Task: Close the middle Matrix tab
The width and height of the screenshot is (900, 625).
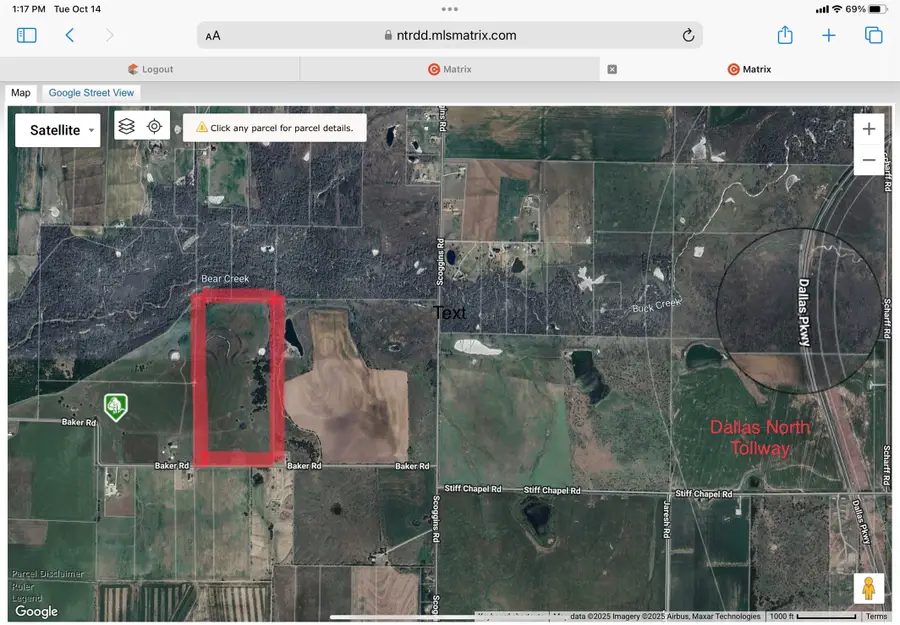Action: 612,69
